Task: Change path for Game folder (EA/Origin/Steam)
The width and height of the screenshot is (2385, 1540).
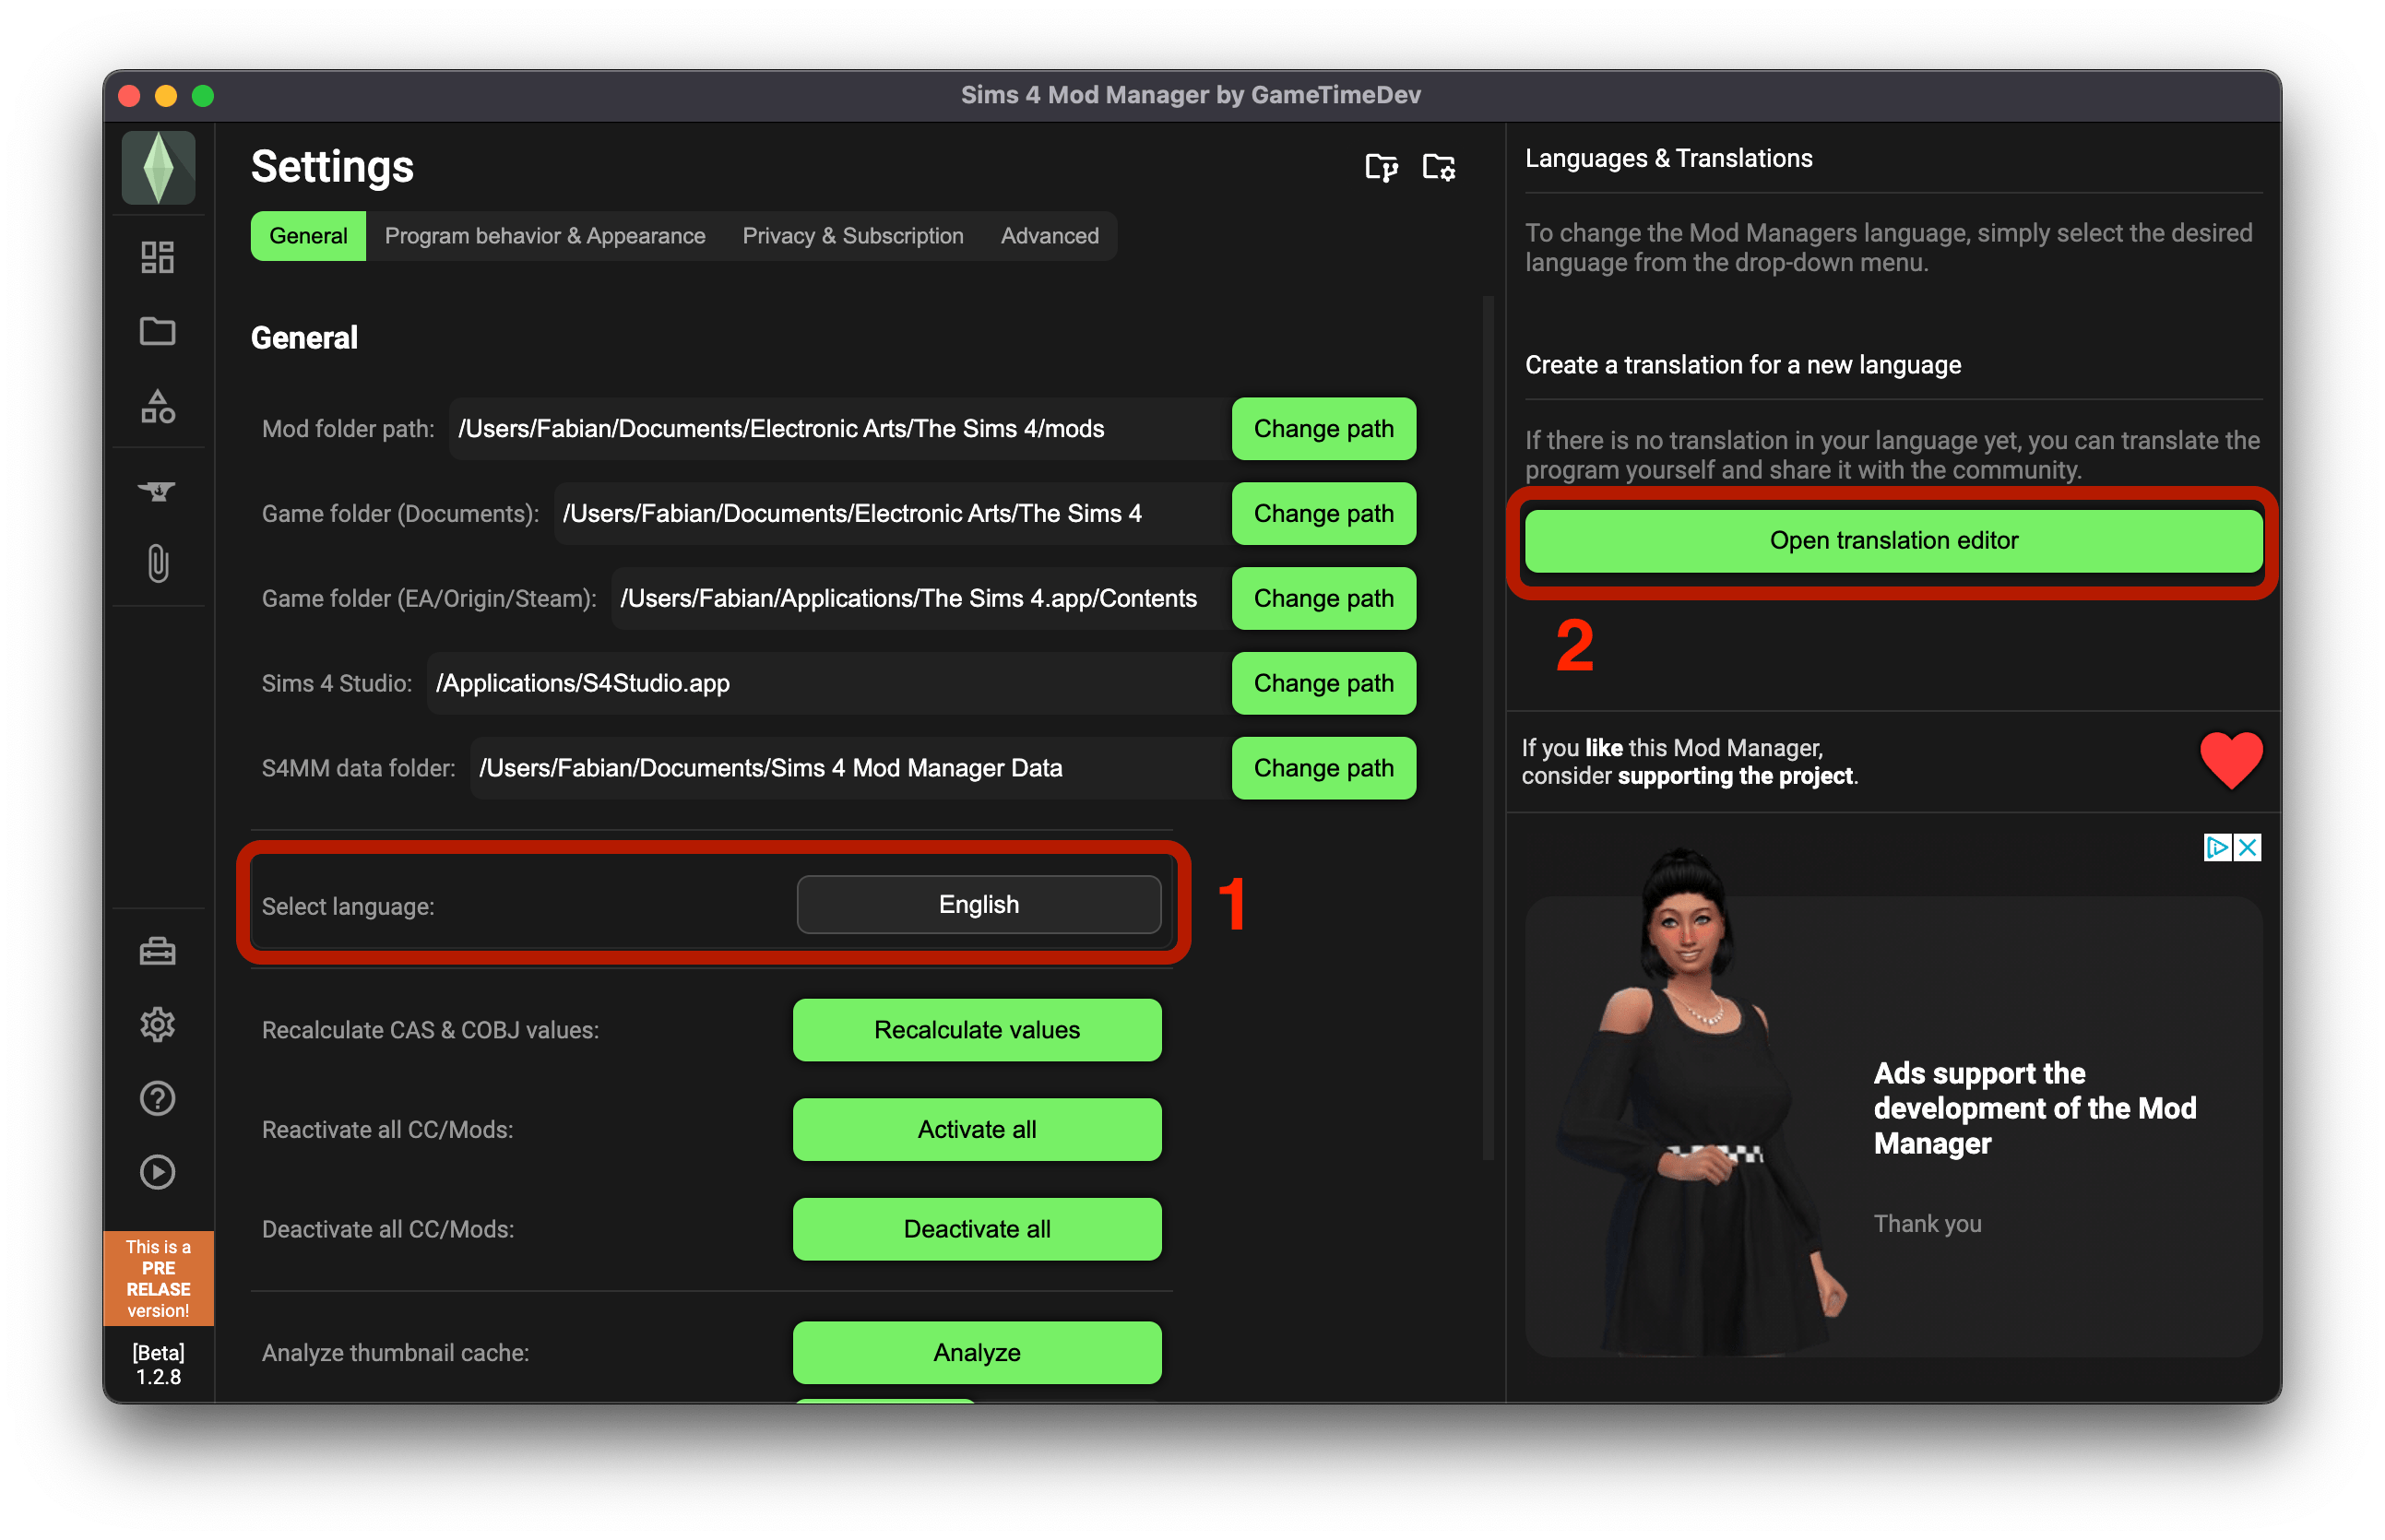Action: [x=1323, y=598]
